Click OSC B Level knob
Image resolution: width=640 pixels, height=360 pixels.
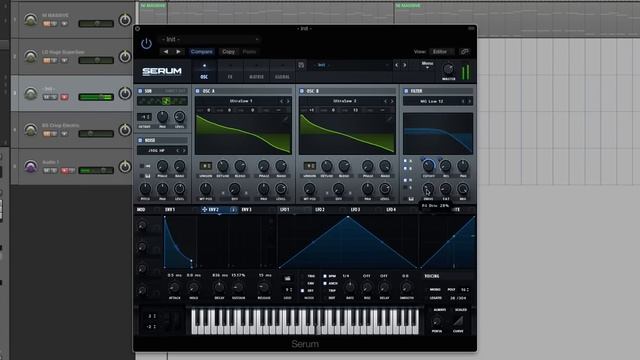[x=384, y=189]
